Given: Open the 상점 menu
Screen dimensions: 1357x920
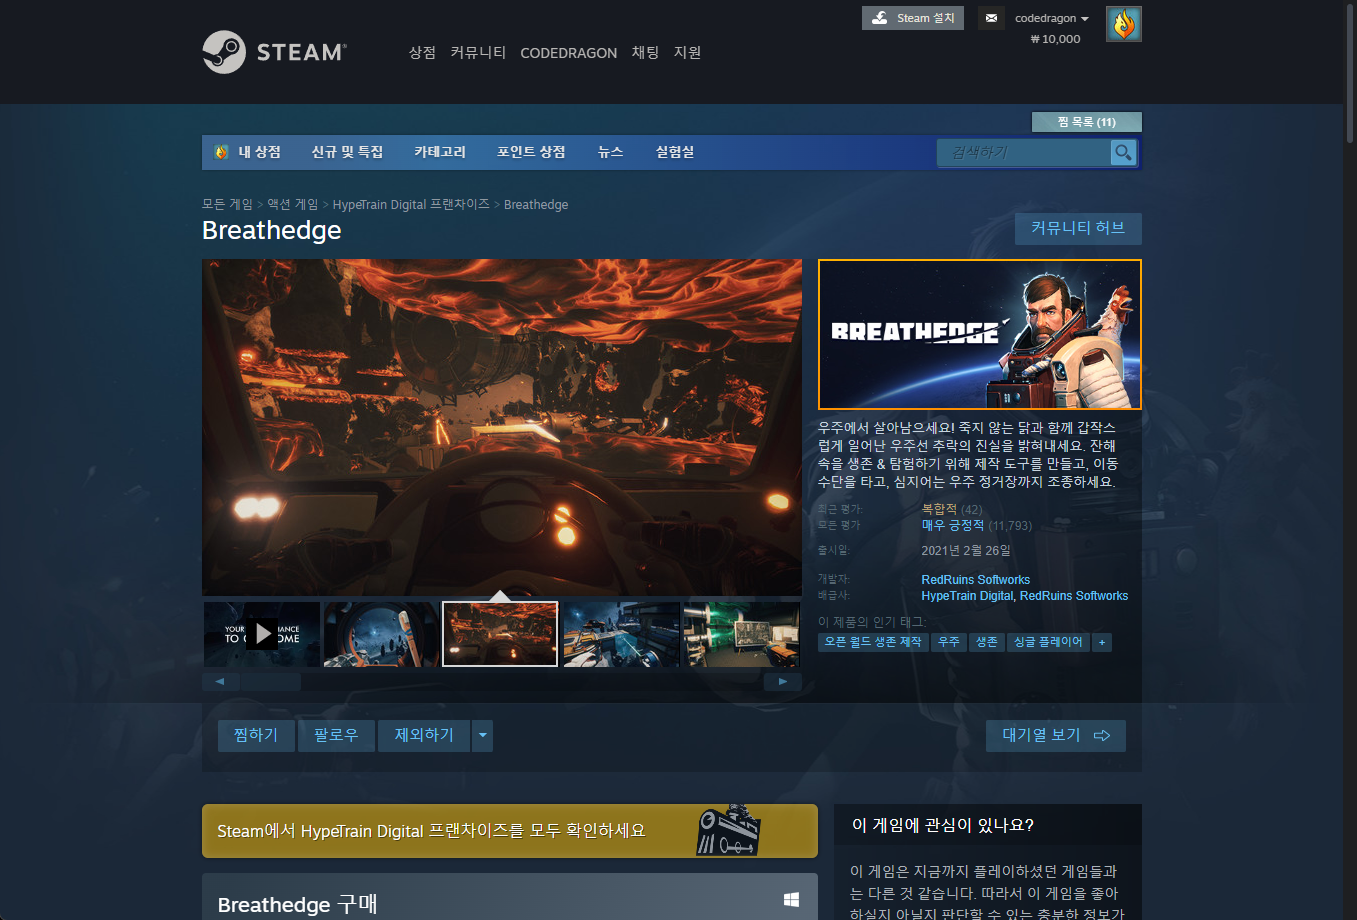Looking at the screenshot, I should point(422,52).
